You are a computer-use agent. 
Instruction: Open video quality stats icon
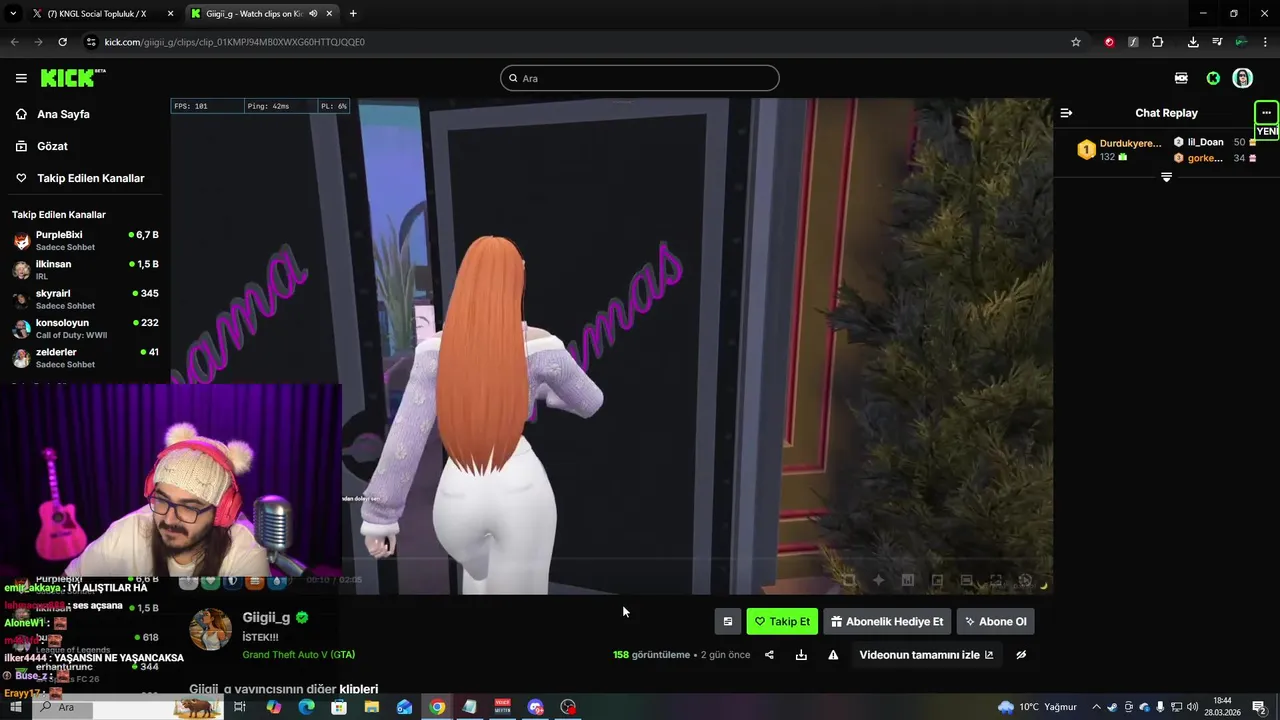908,580
